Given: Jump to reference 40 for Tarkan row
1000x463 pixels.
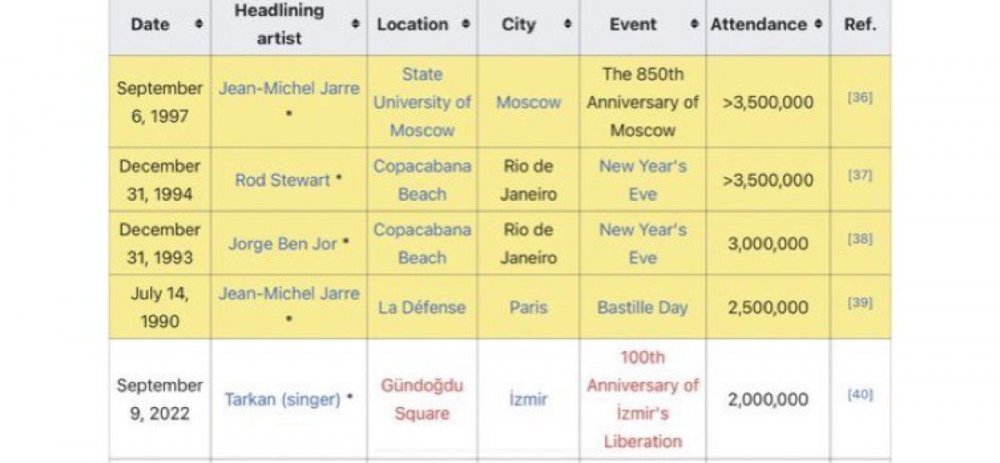Looking at the screenshot, I should (x=859, y=394).
